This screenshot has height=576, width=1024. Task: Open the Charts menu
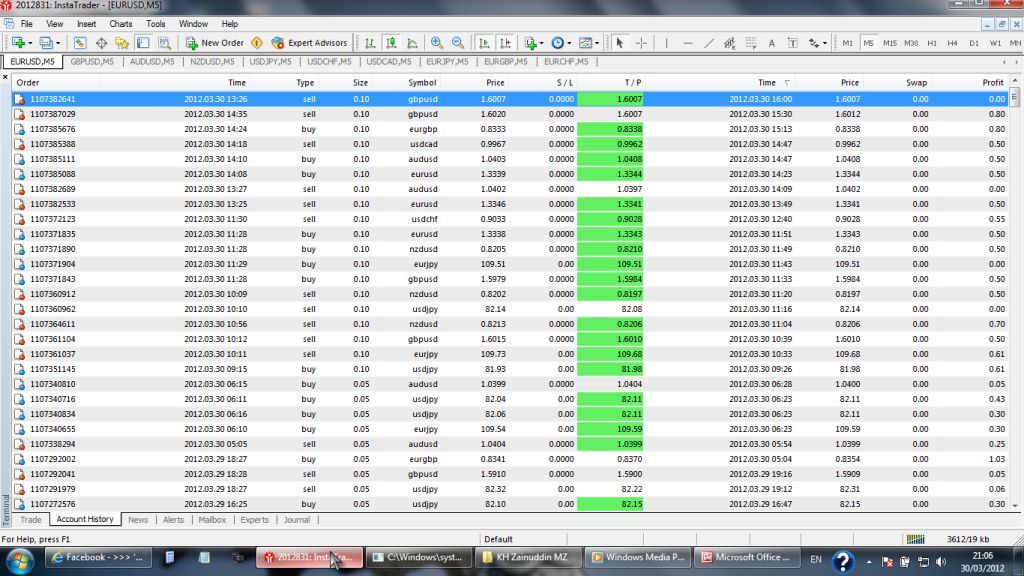pos(120,23)
